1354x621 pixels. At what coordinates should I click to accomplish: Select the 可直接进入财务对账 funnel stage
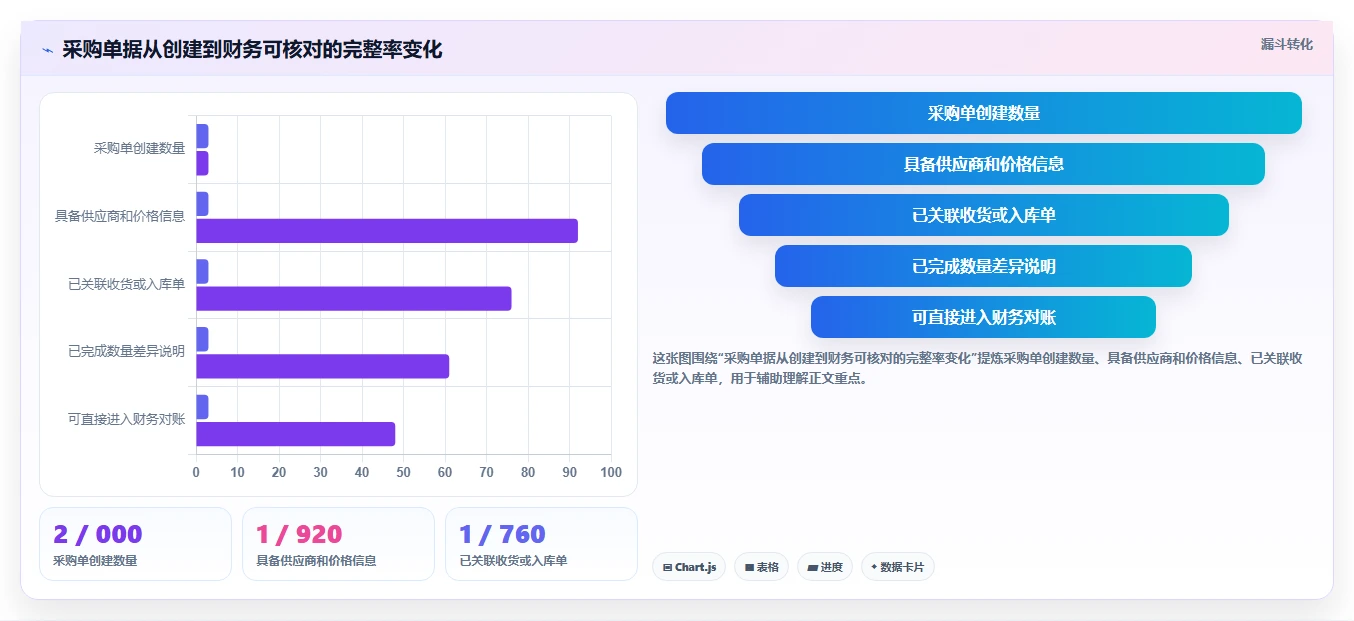983,317
